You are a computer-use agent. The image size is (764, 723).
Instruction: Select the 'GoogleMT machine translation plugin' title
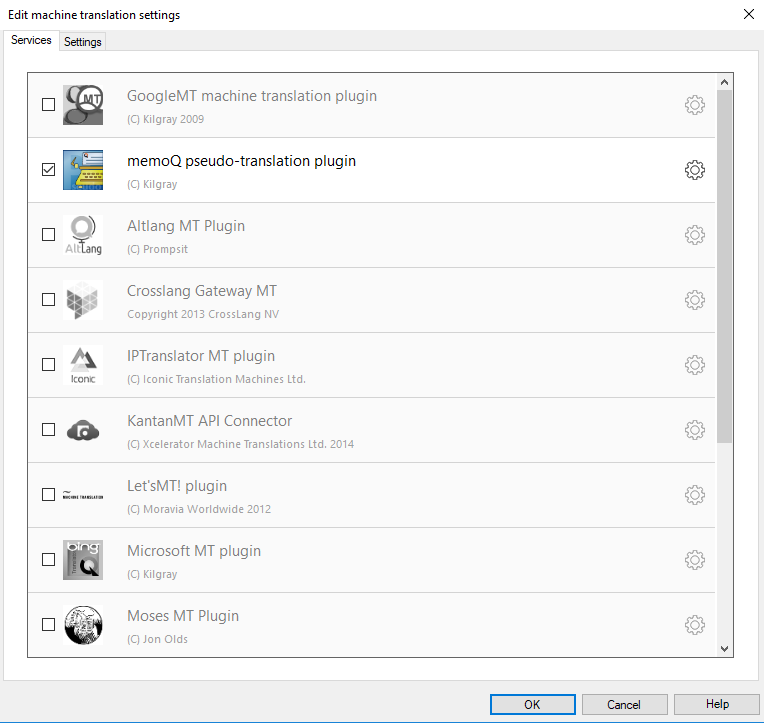click(x=252, y=96)
